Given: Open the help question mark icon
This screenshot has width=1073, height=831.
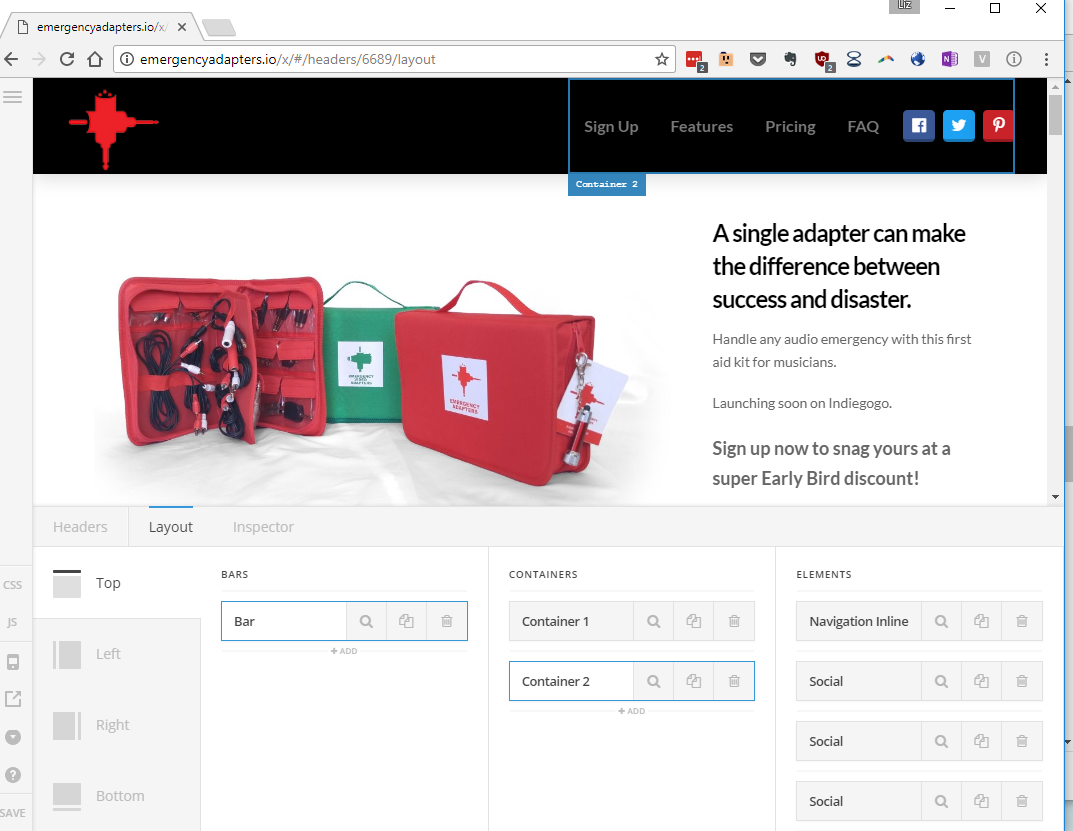Looking at the screenshot, I should click(x=13, y=775).
